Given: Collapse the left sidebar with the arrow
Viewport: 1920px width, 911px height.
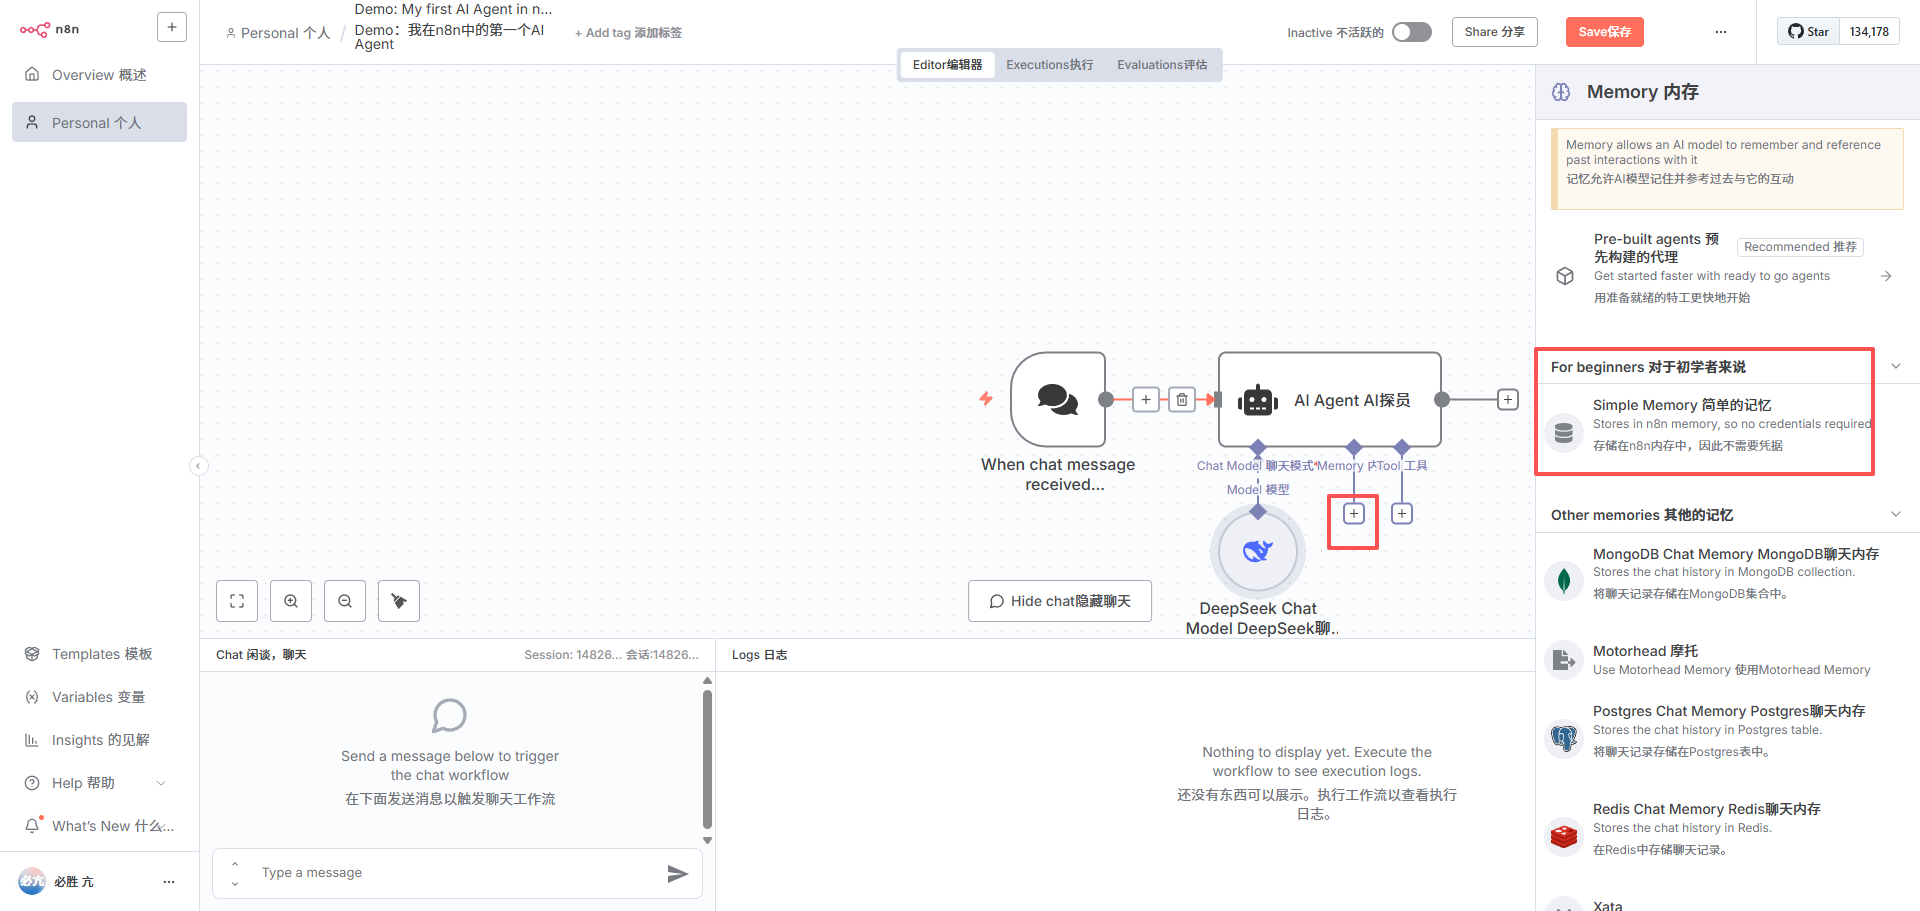Looking at the screenshot, I should [x=199, y=465].
